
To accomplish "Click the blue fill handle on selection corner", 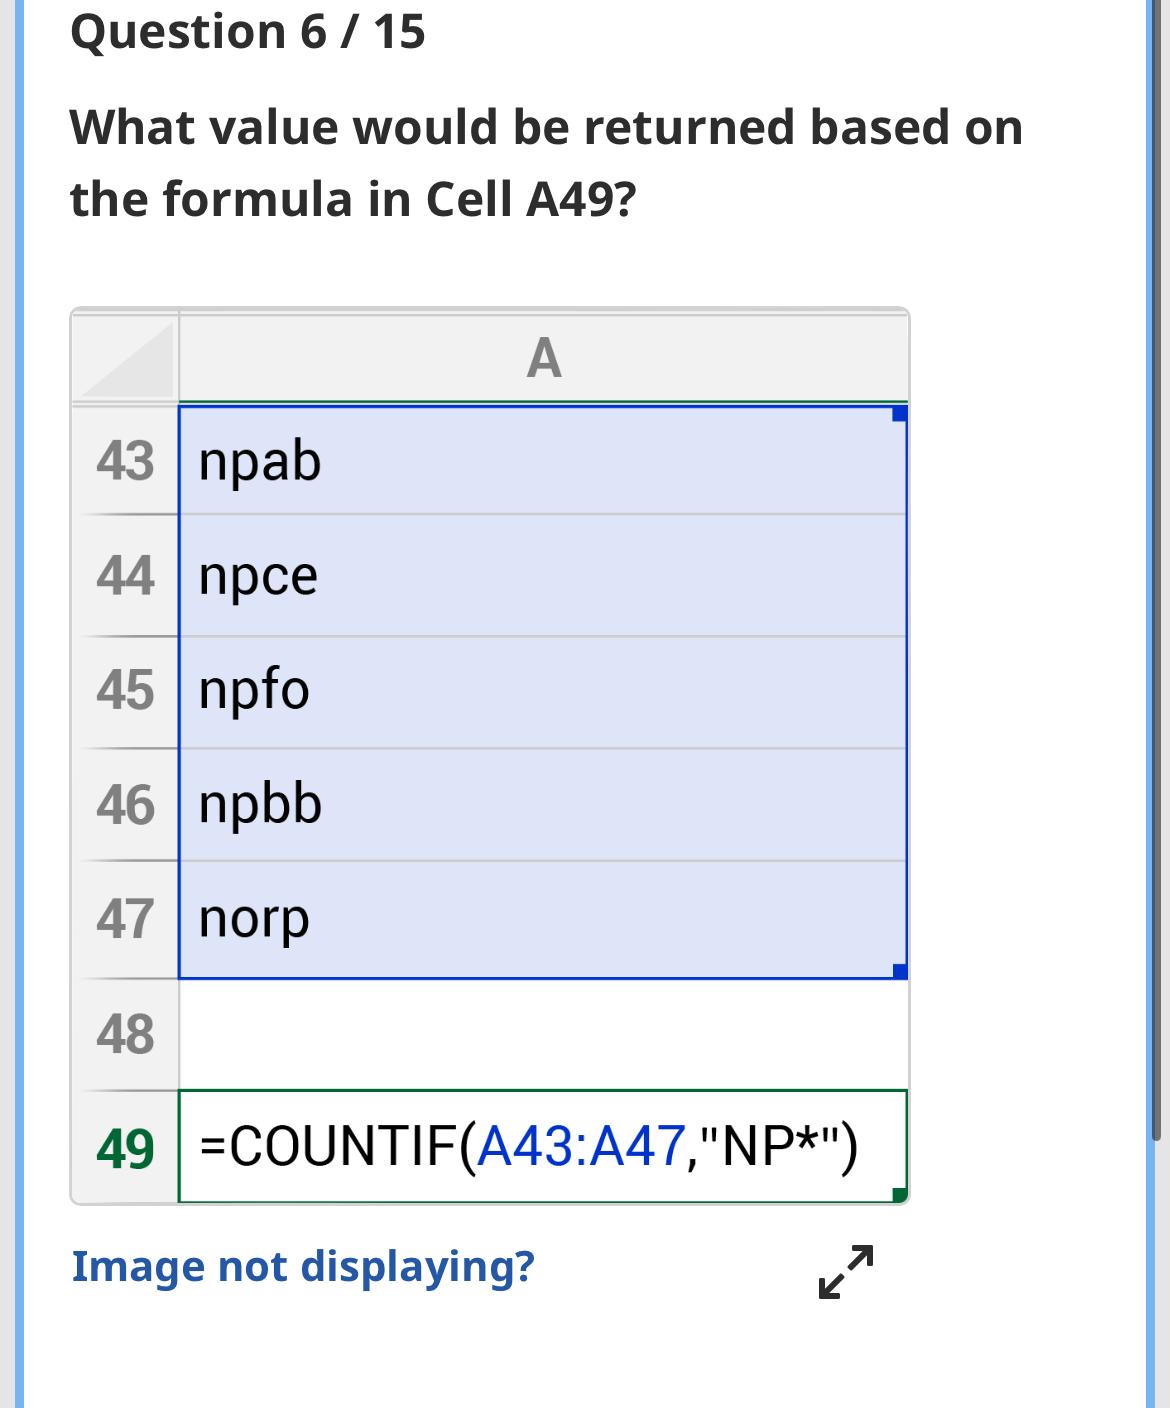I will (x=897, y=968).
